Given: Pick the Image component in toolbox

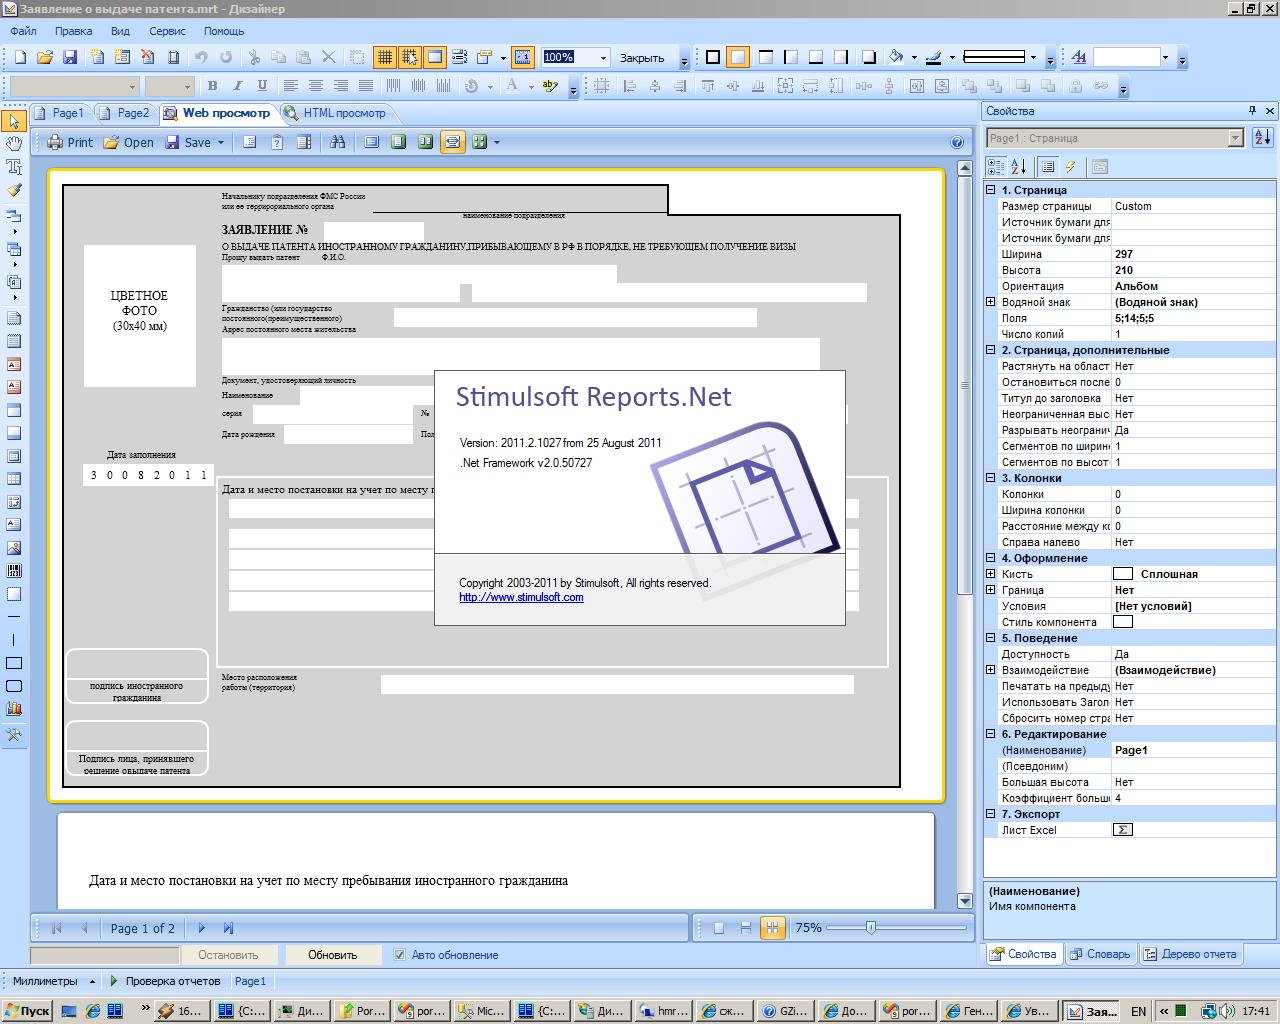Looking at the screenshot, I should [14, 548].
